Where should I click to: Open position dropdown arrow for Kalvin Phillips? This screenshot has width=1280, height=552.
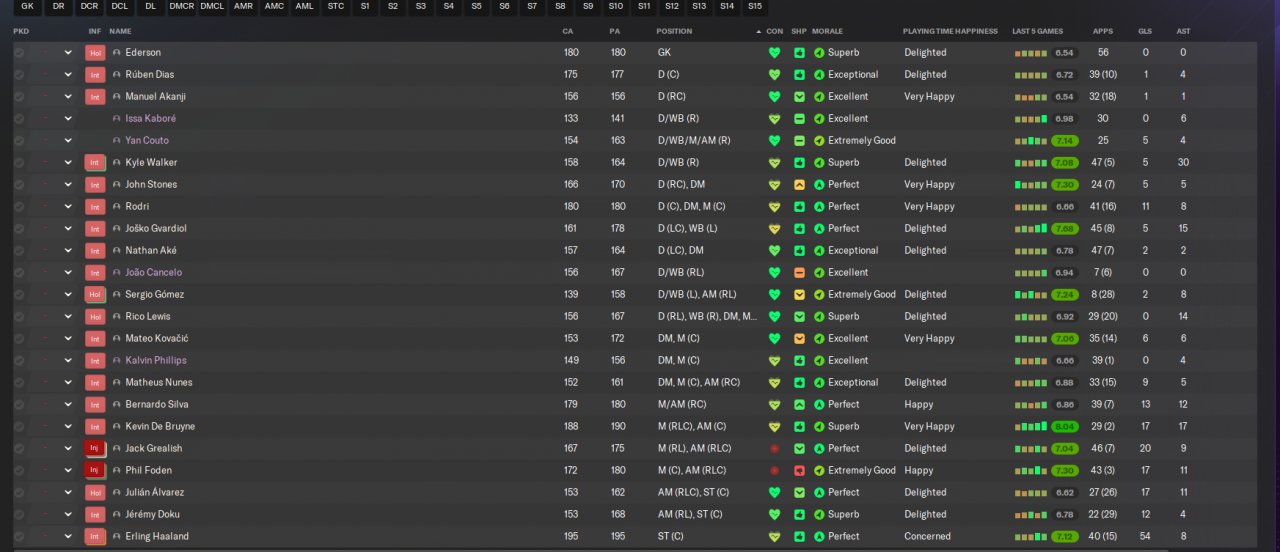(x=68, y=360)
